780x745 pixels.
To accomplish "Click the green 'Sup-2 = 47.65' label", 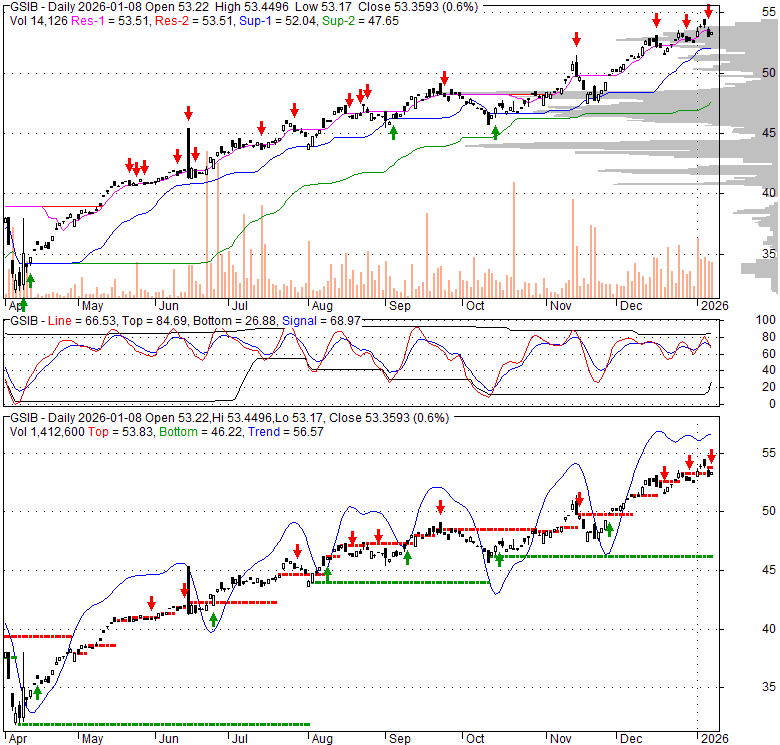I will [x=360, y=21].
